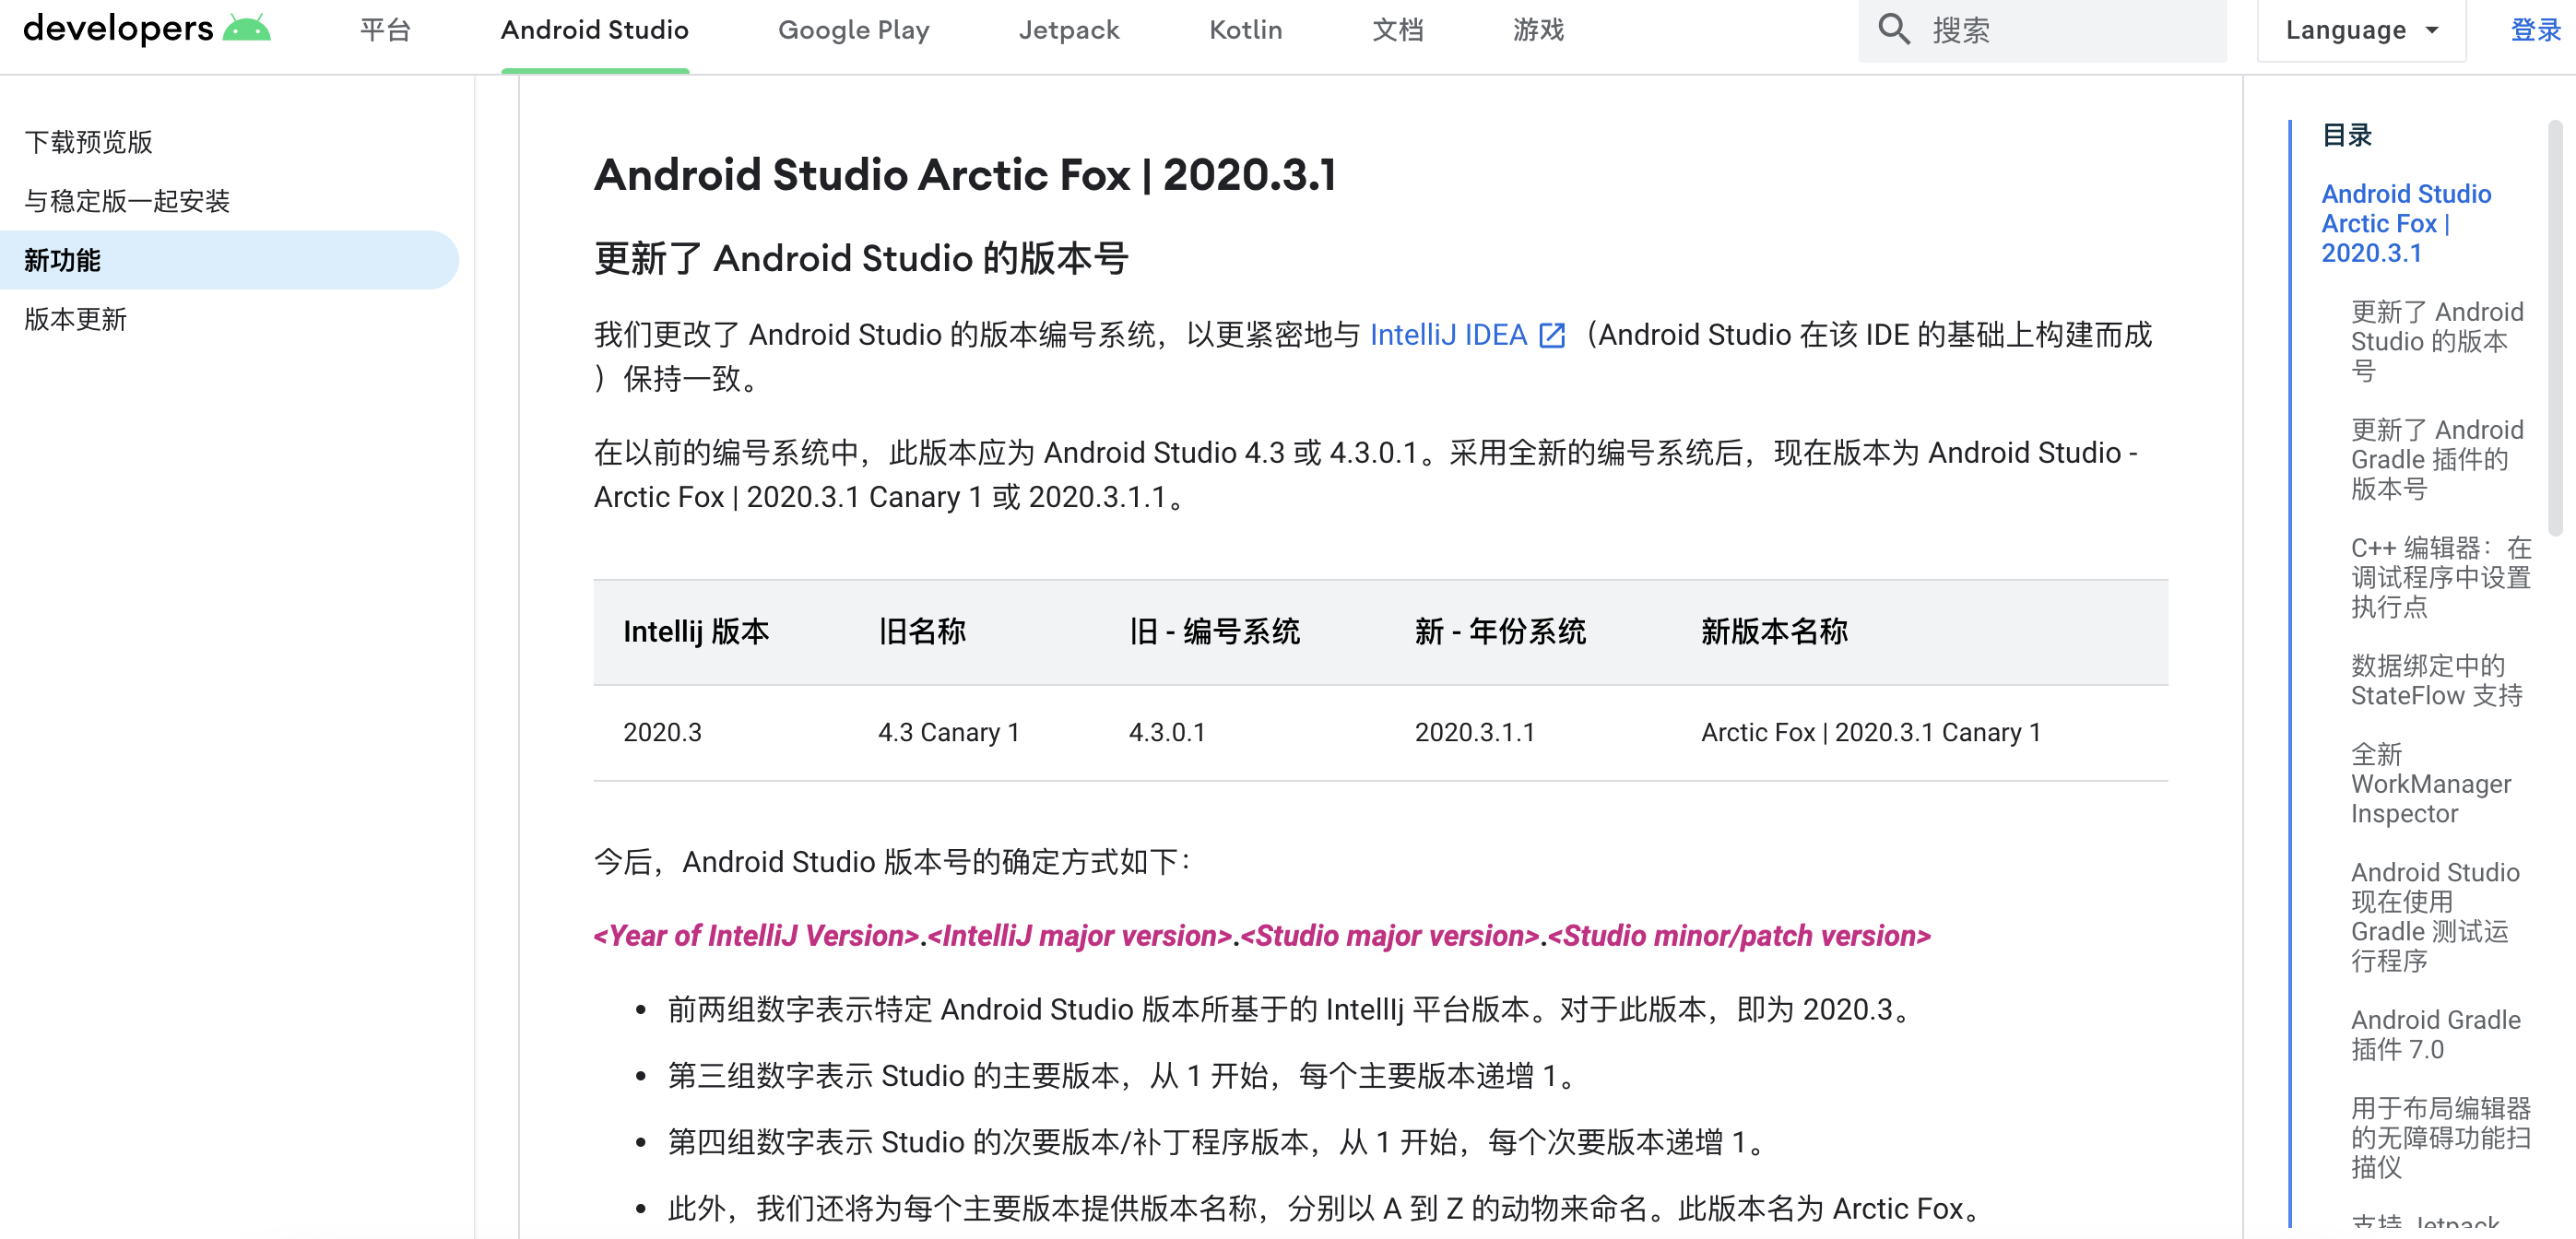2576x1239 pixels.
Task: Select 新功能 in the sidebar
Action: (229, 260)
